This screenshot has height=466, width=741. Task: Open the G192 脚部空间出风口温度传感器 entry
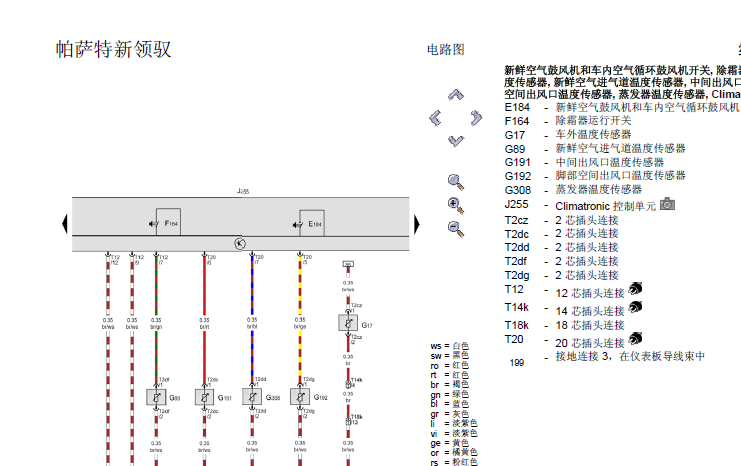[595, 176]
